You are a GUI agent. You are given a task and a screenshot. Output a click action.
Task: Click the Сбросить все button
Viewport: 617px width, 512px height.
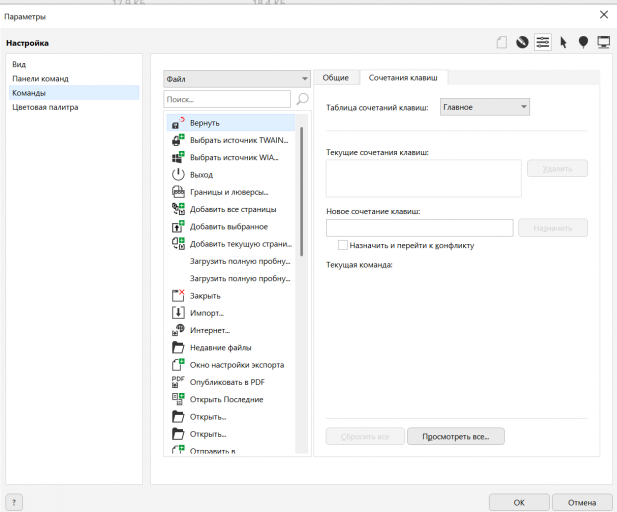coord(365,436)
